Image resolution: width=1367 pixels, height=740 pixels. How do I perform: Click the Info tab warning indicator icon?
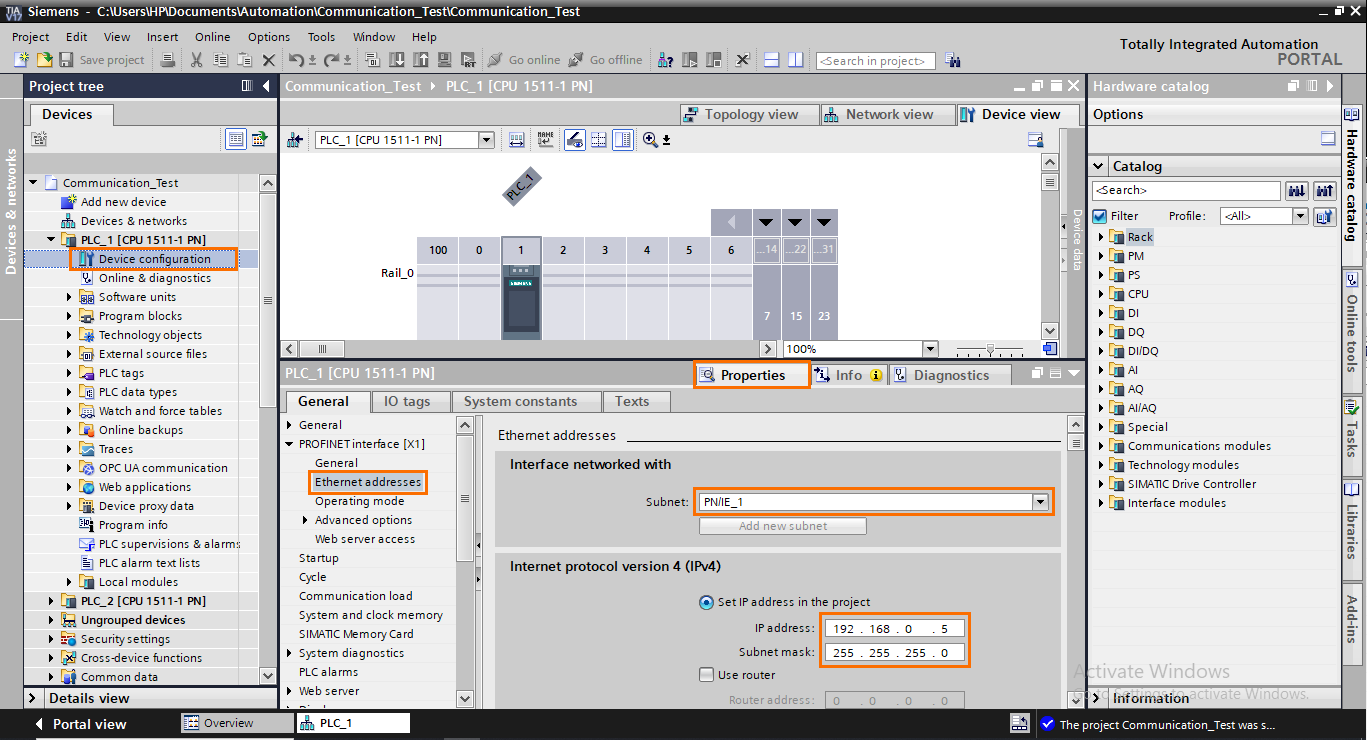click(876, 375)
